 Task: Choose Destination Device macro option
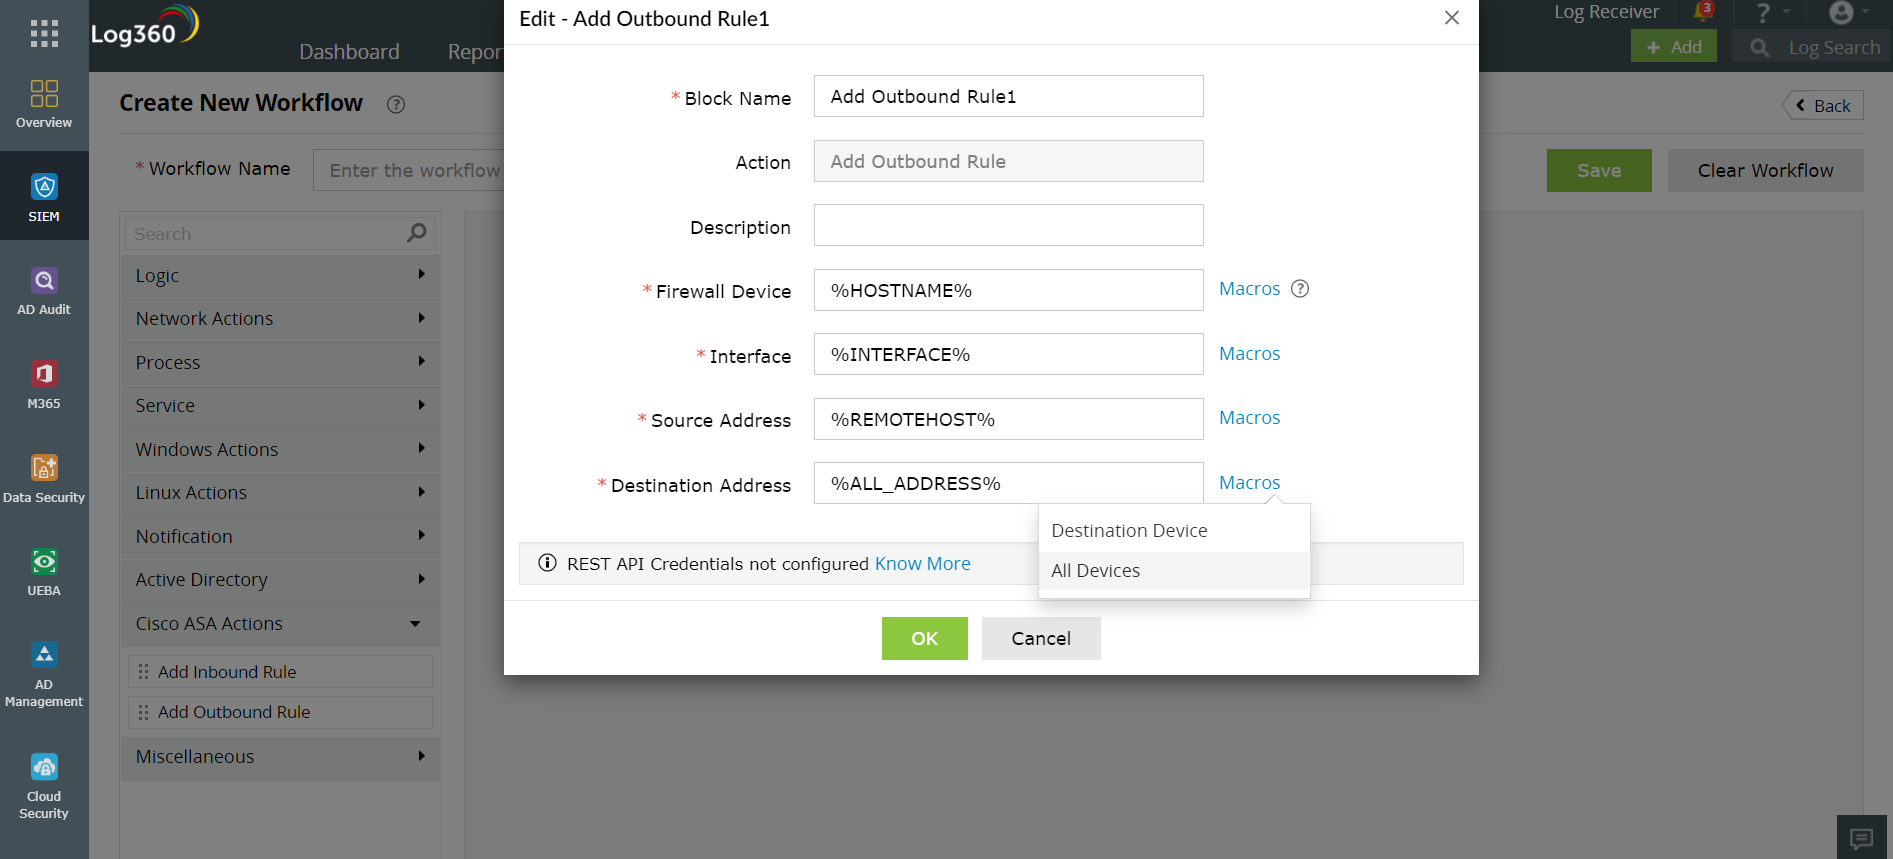click(x=1129, y=531)
